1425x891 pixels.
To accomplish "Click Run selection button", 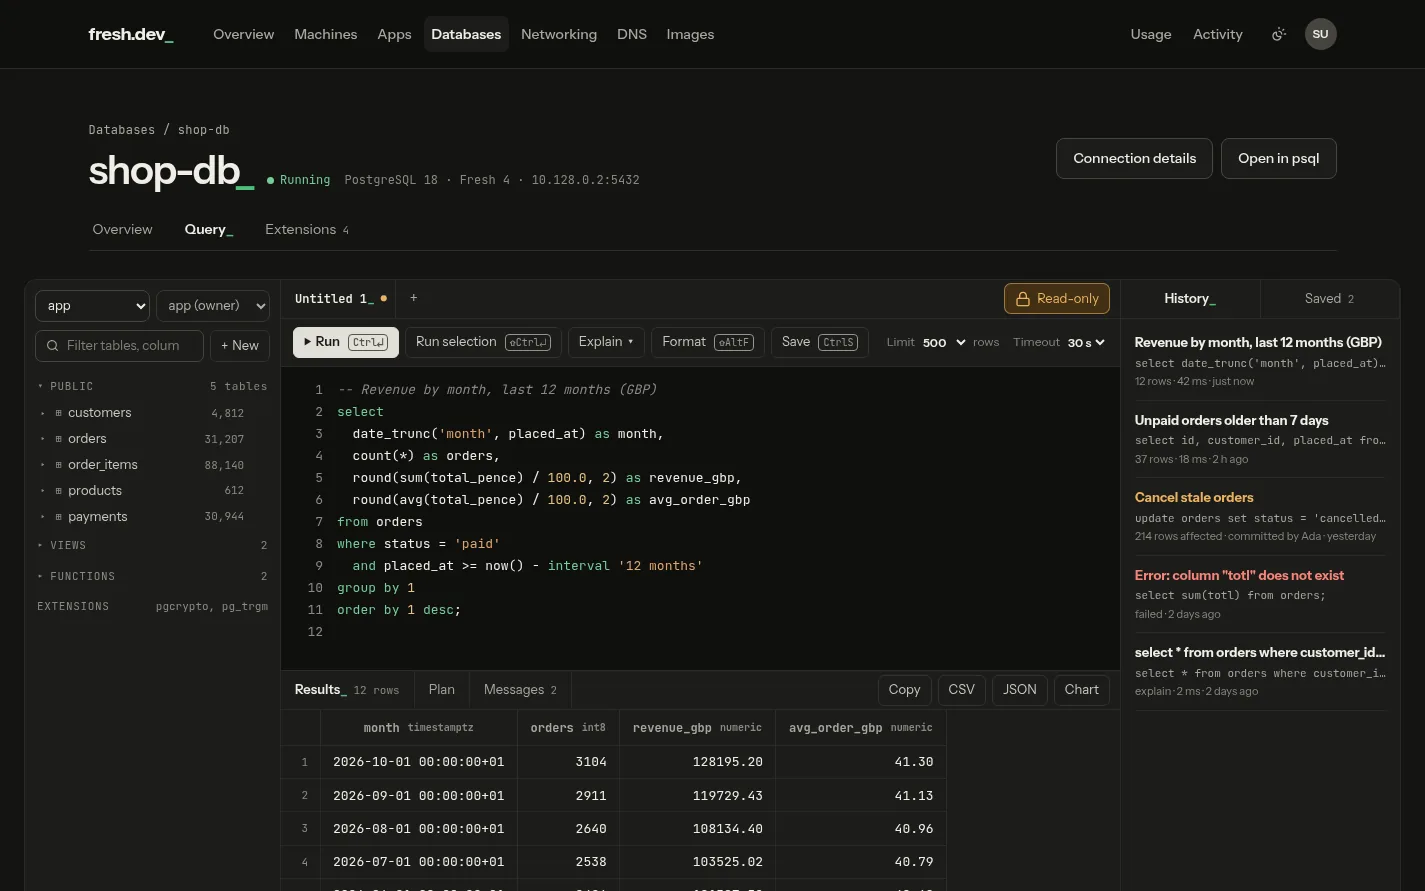I will coord(483,342).
